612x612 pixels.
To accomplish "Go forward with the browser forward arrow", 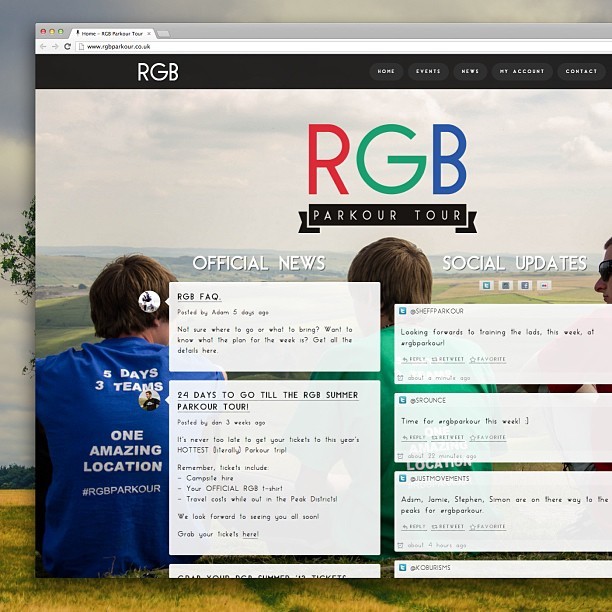I will pyautogui.click(x=55, y=46).
